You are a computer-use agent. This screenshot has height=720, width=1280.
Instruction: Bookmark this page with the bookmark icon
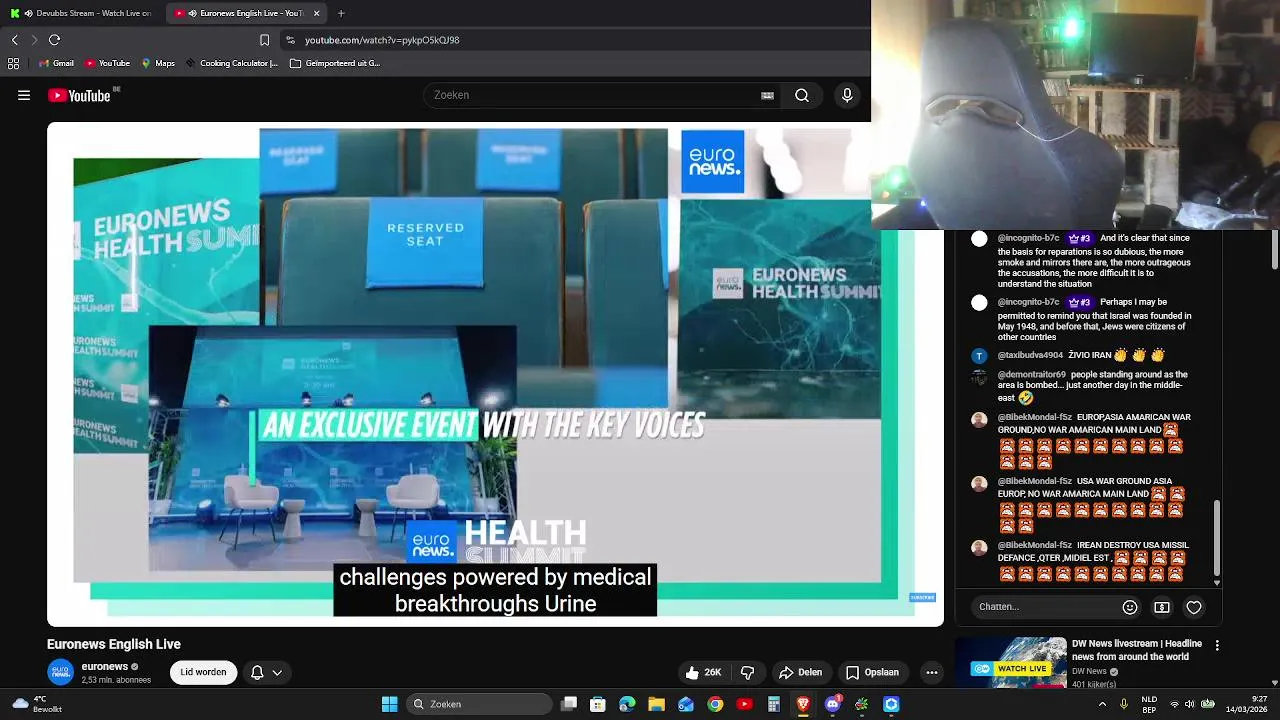click(264, 40)
